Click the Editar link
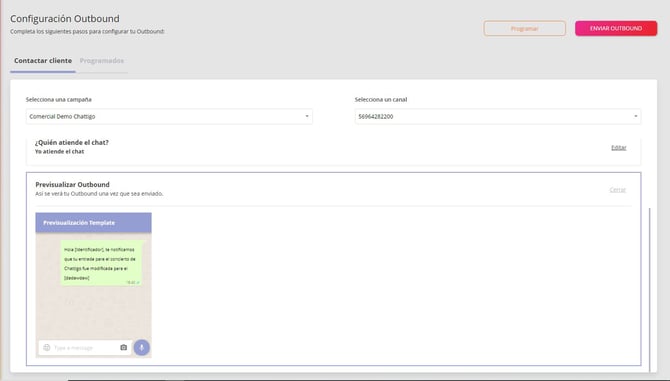Screen dimensions: 670x381 [618, 147]
